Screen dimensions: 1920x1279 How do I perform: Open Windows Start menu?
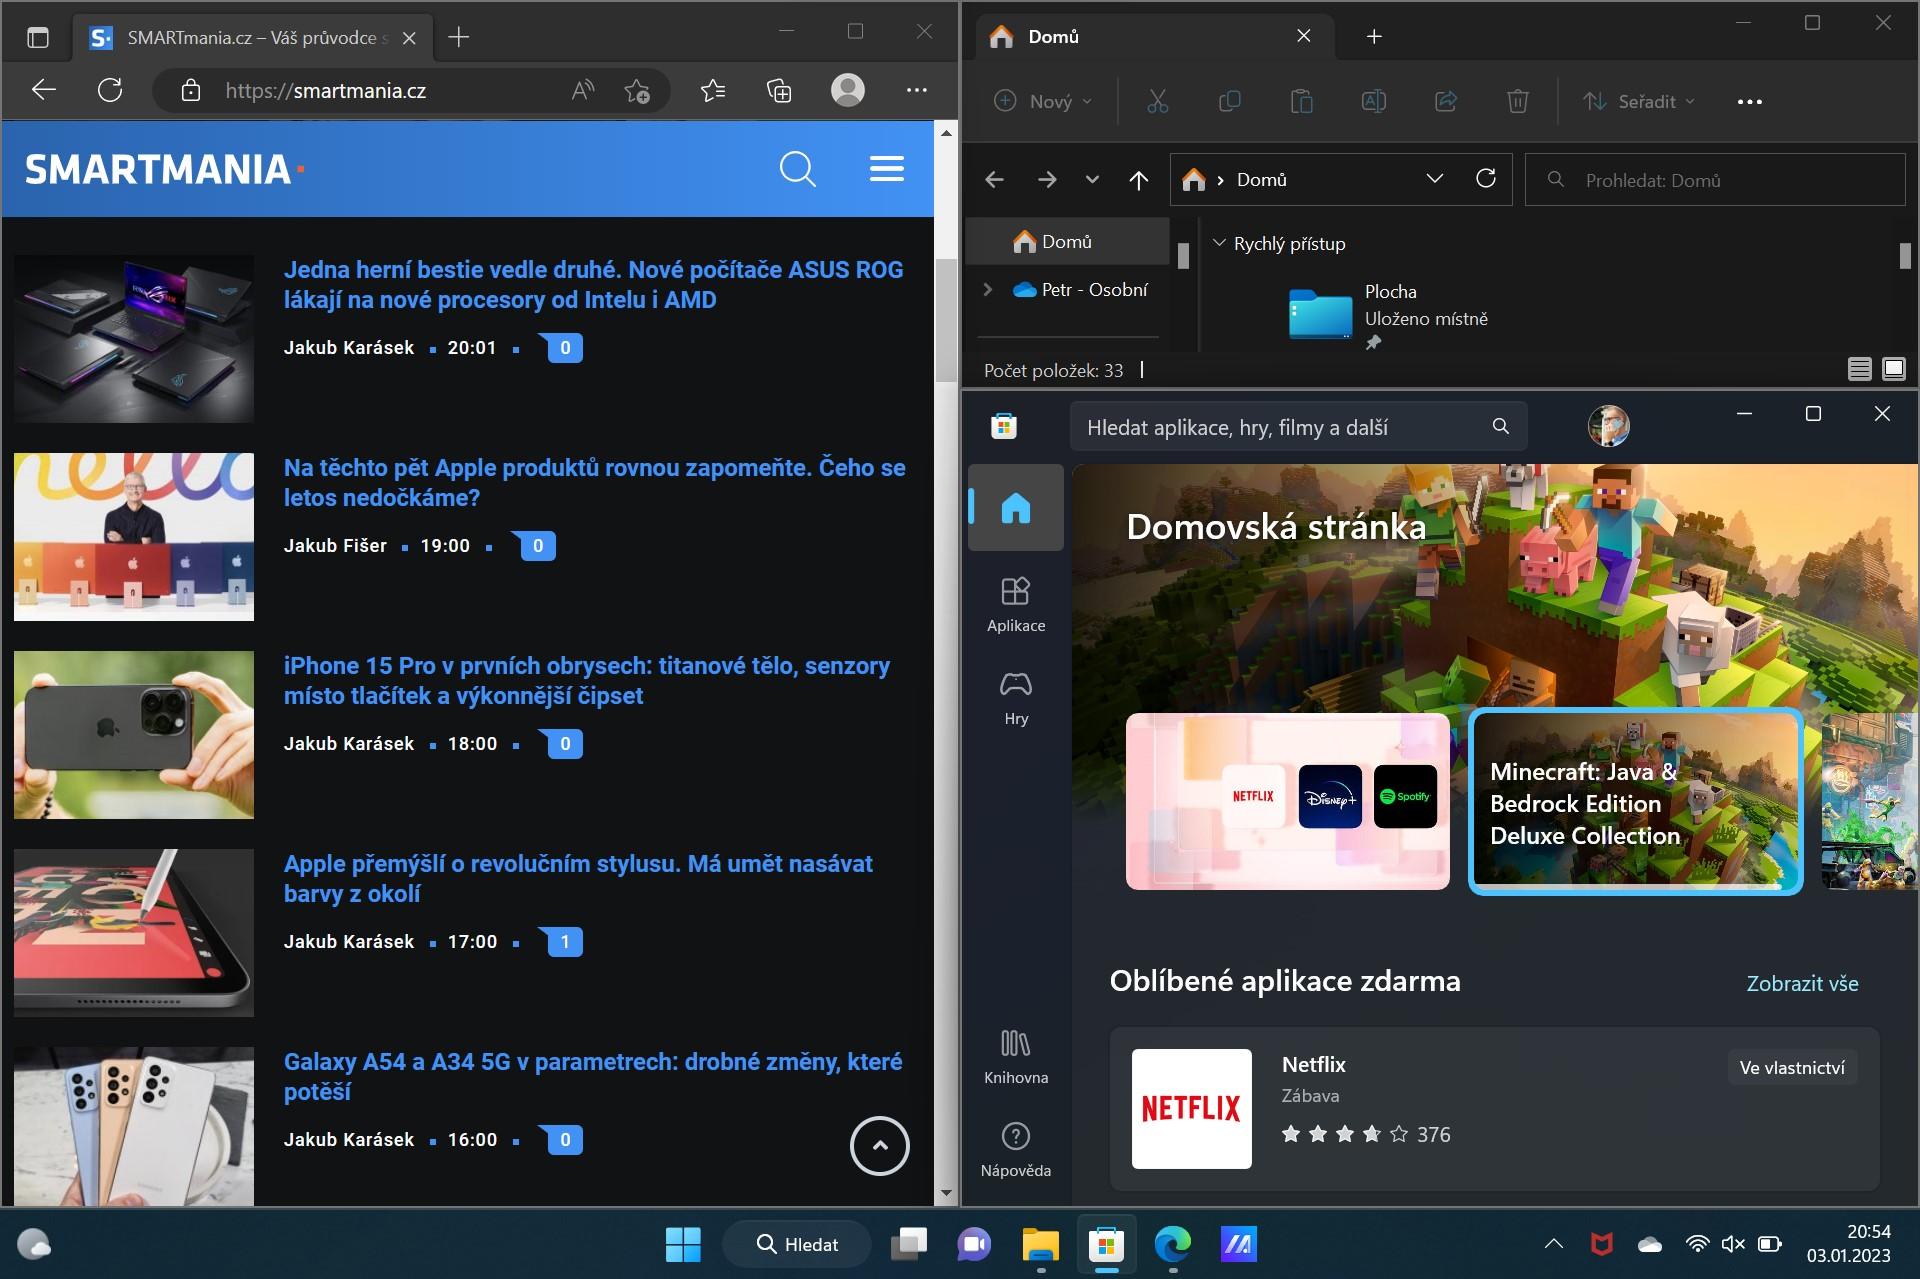click(683, 1244)
